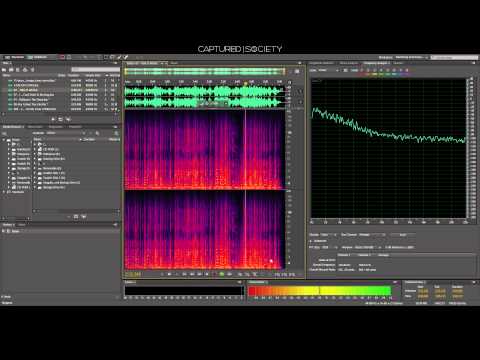Open Files panel menu at panel corner
Viewport: 480px width, 360px height.
point(116,63)
